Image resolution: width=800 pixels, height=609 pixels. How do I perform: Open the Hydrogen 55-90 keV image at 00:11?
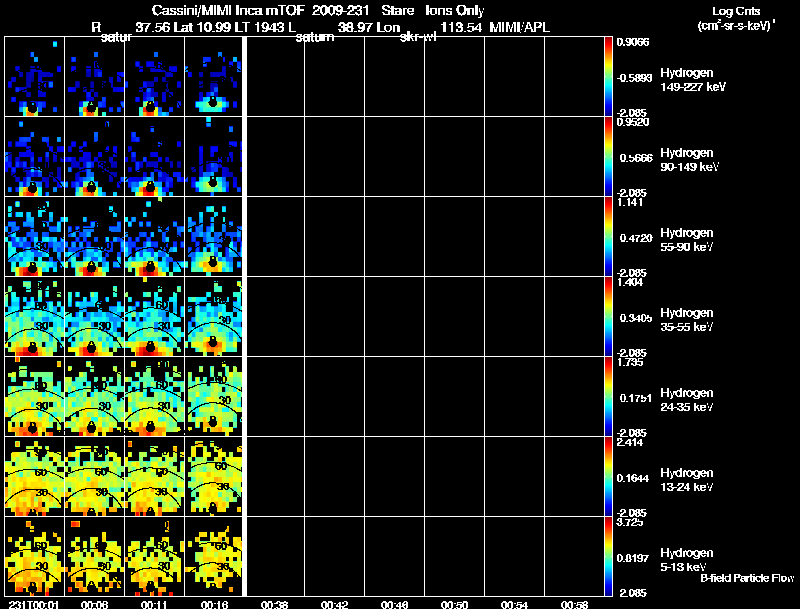click(x=154, y=237)
